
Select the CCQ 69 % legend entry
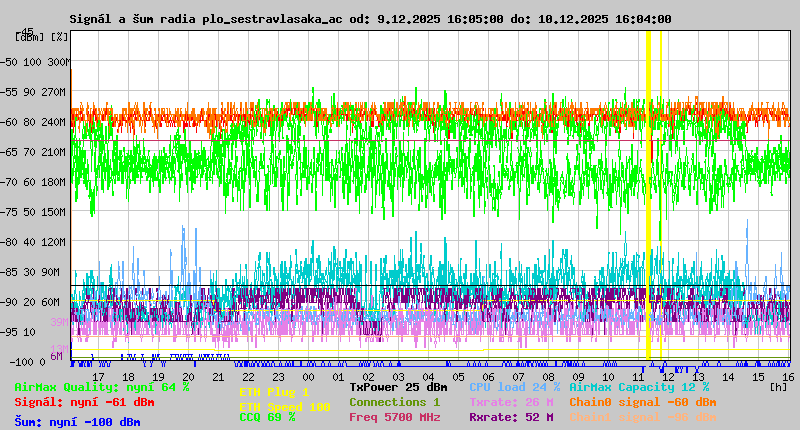[267, 417]
